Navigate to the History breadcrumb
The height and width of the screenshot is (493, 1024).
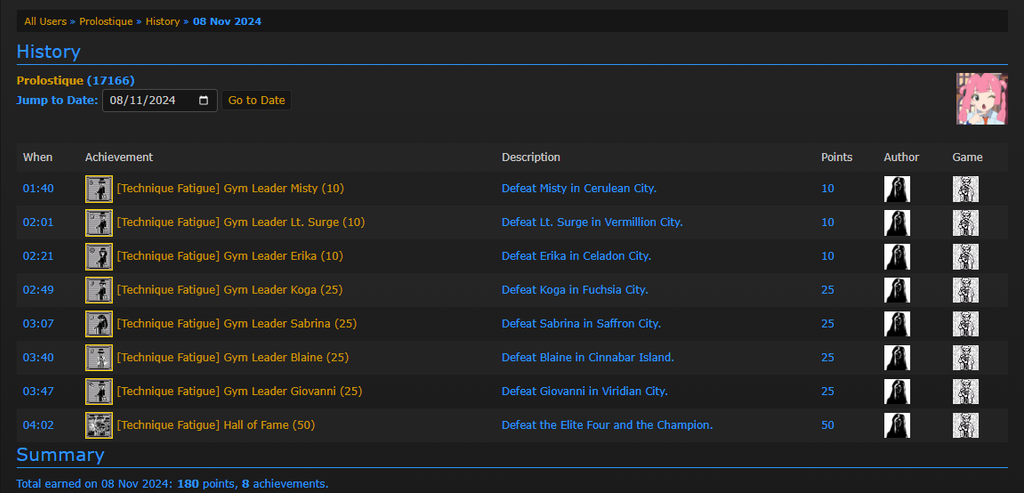[x=163, y=21]
